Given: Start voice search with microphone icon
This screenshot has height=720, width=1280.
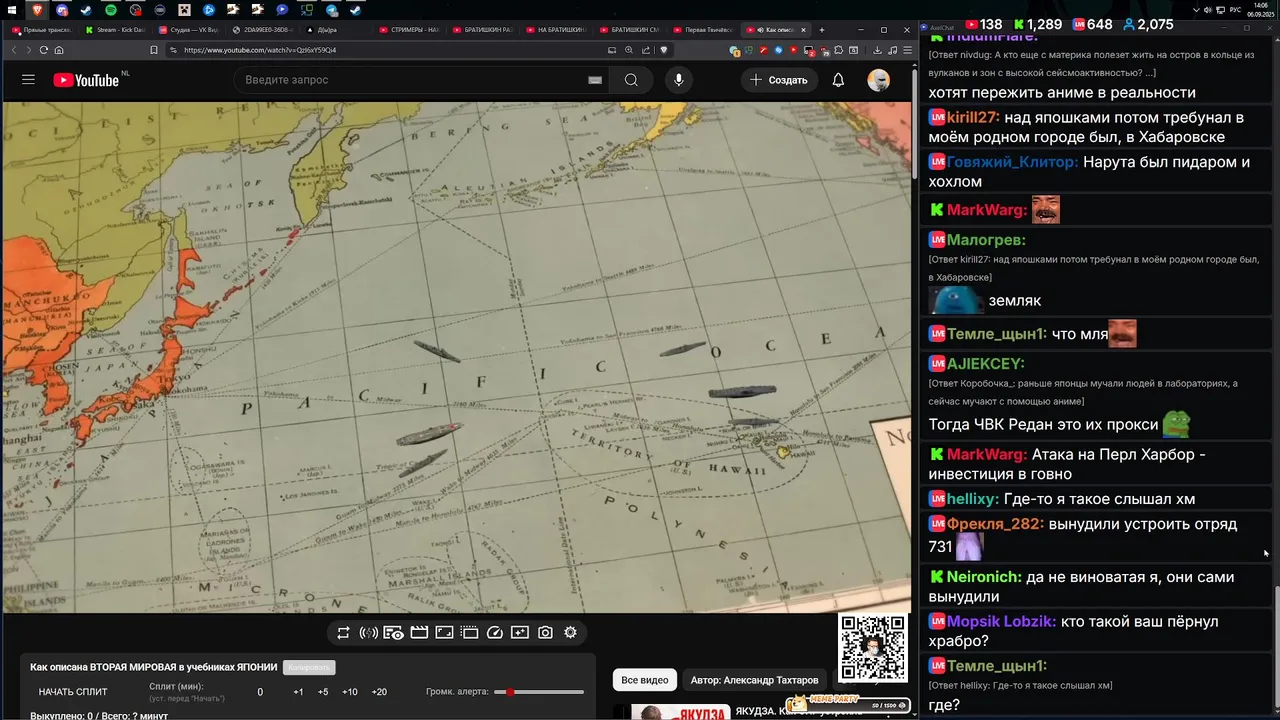Looking at the screenshot, I should 678,80.
